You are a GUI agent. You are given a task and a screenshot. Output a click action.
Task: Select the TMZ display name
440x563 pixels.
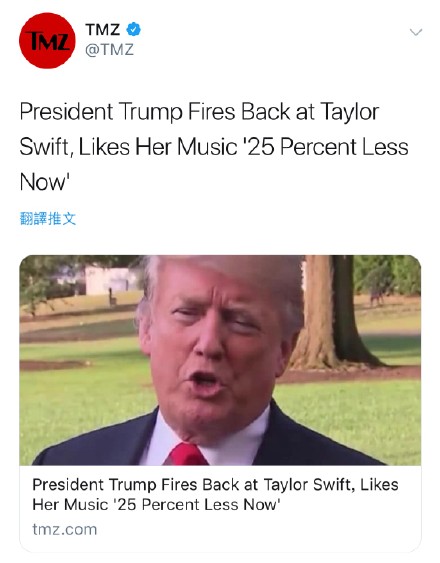[x=102, y=29]
